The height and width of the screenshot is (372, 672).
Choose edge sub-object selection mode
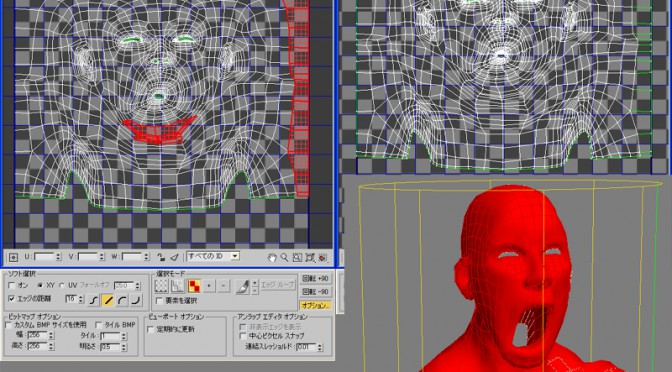tap(177, 286)
